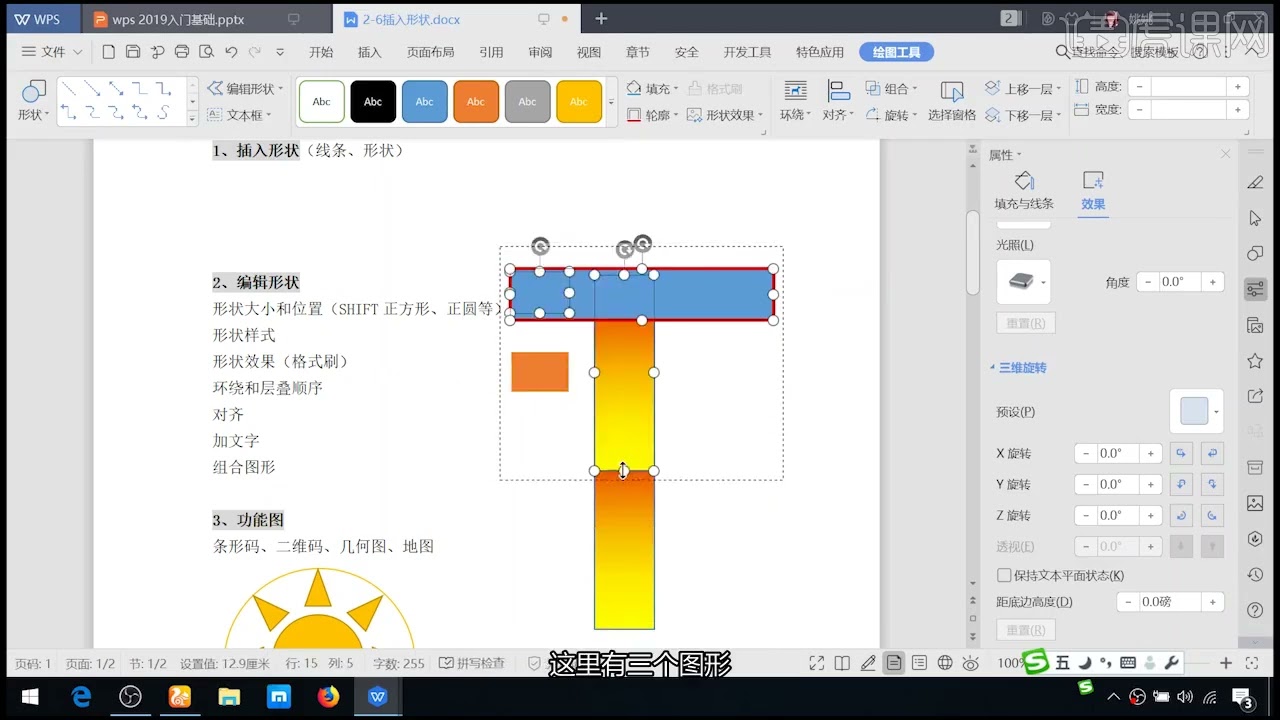Click the small orange rectangle shape
This screenshot has width=1280, height=720.
pyautogui.click(x=540, y=371)
